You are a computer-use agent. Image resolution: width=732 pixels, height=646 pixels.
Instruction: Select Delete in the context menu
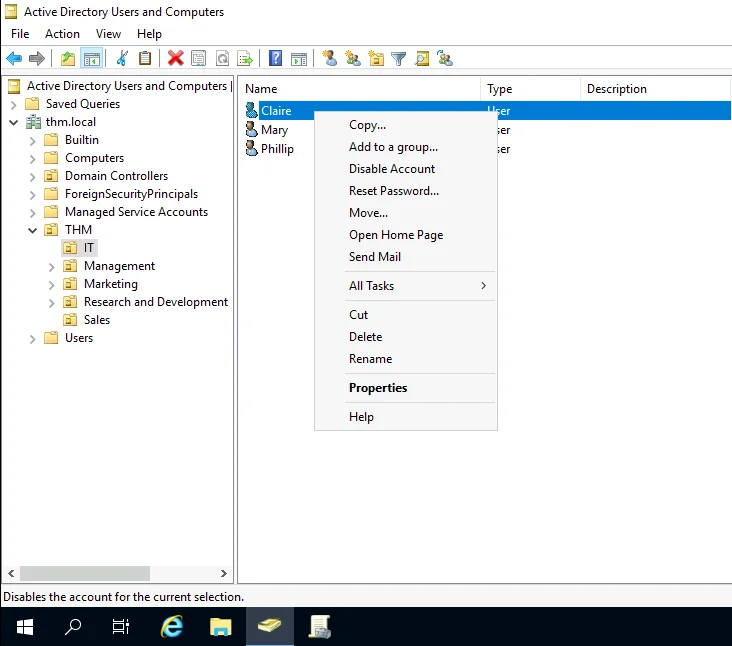coord(405,337)
